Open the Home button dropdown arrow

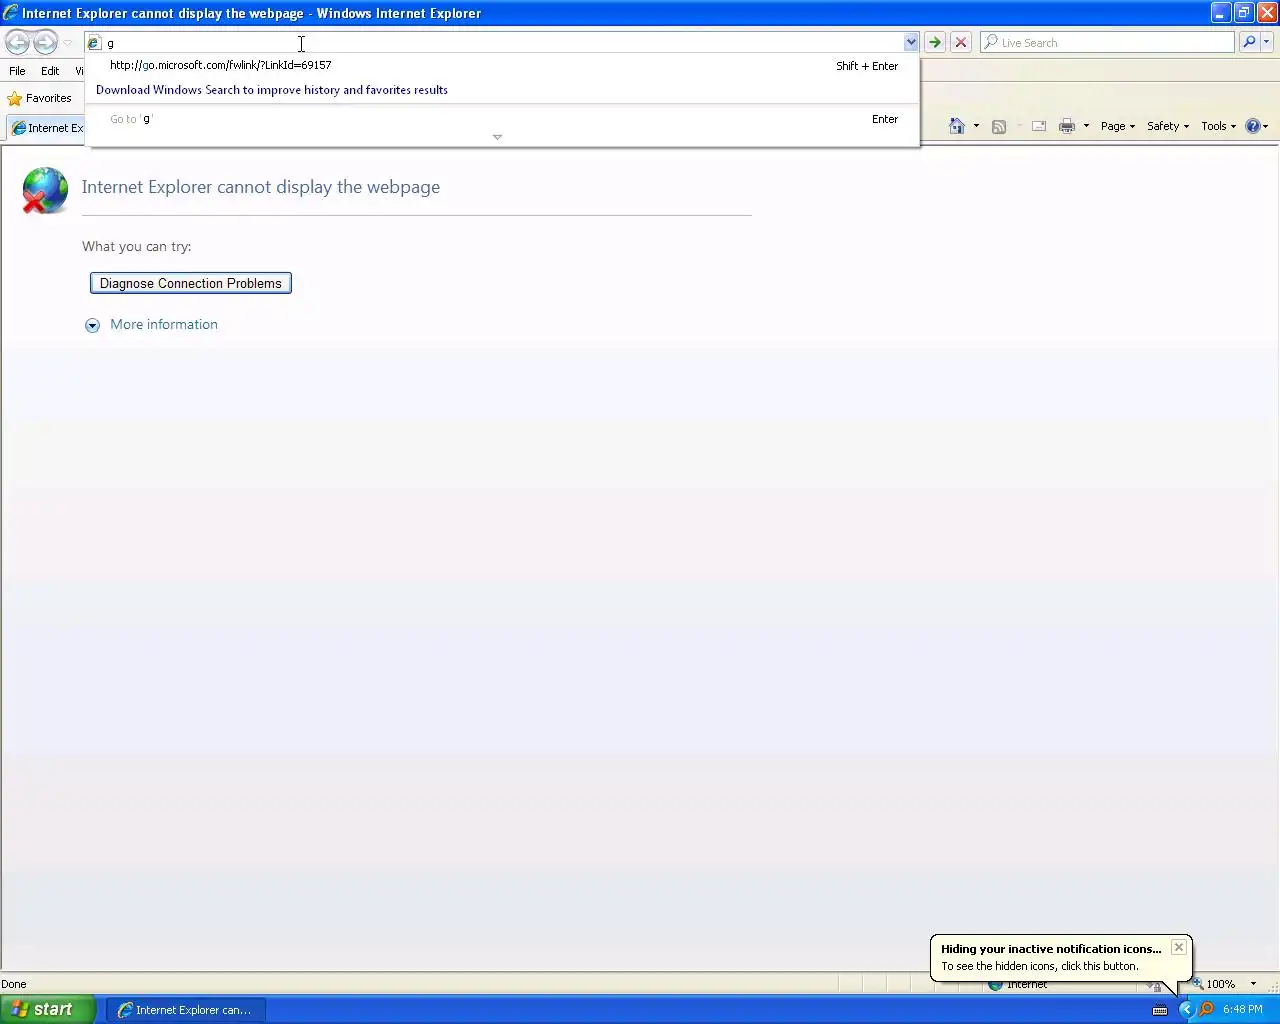976,126
